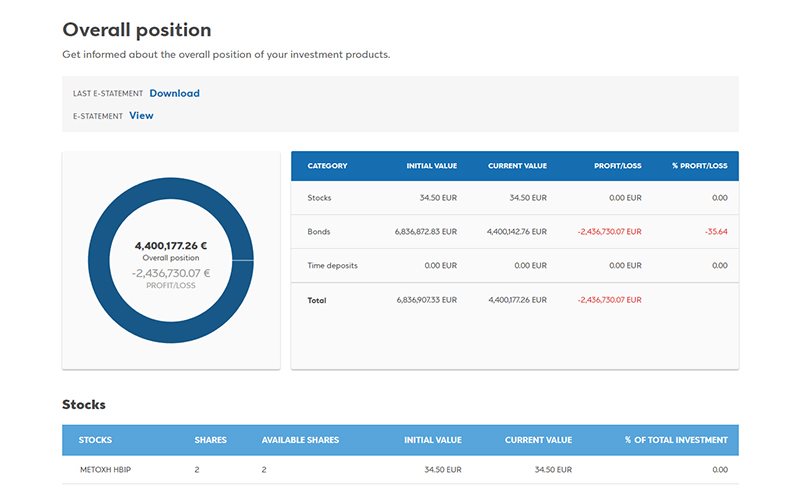Image resolution: width=800 pixels, height=500 pixels.
Task: Click the Download link for last e-statement
Action: [x=174, y=93]
